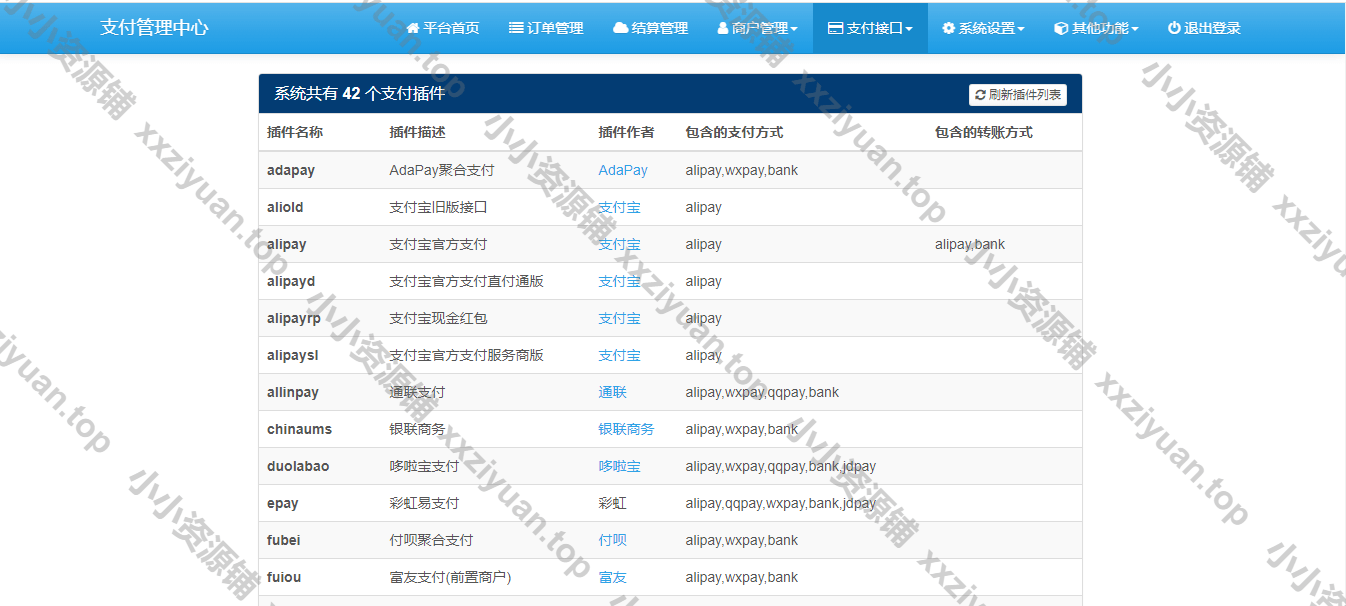This screenshot has height=606, width=1346.
Task: Go to 结算管理 in navigation bar
Action: tap(659, 28)
